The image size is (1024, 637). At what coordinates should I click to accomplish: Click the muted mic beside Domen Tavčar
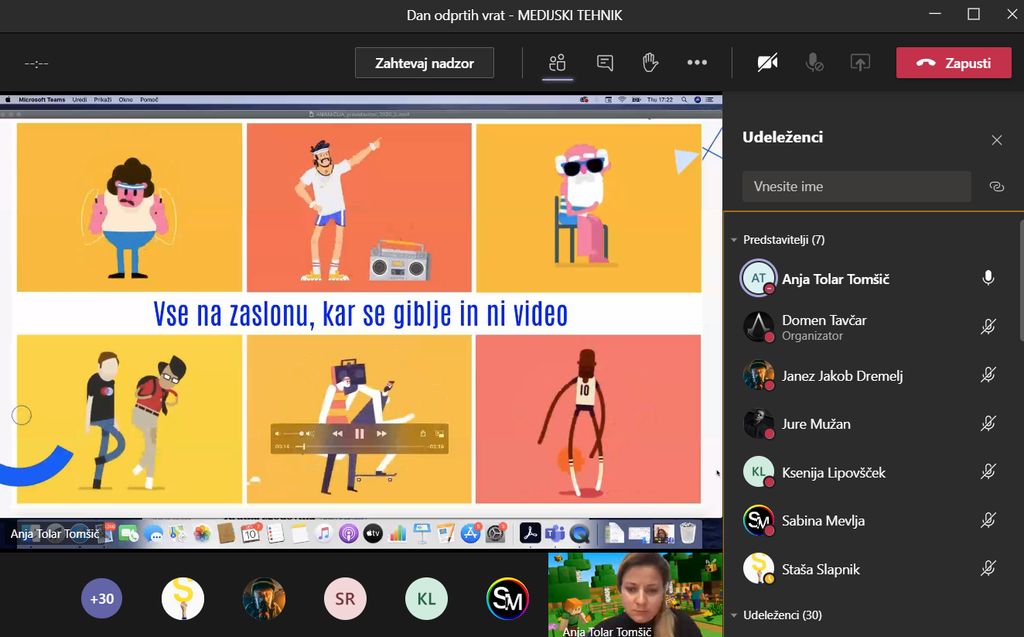point(988,327)
